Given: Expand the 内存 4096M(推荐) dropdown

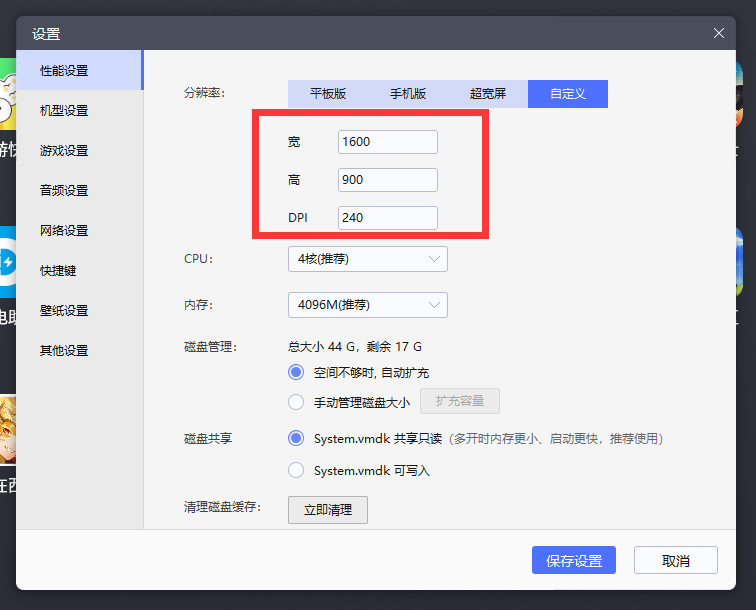Looking at the screenshot, I should click(368, 305).
